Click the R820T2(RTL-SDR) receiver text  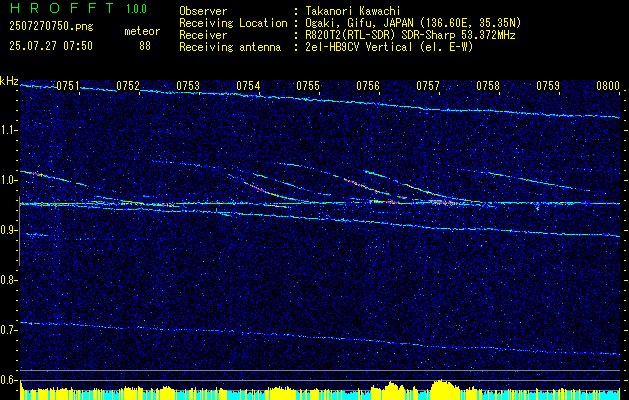click(409, 35)
